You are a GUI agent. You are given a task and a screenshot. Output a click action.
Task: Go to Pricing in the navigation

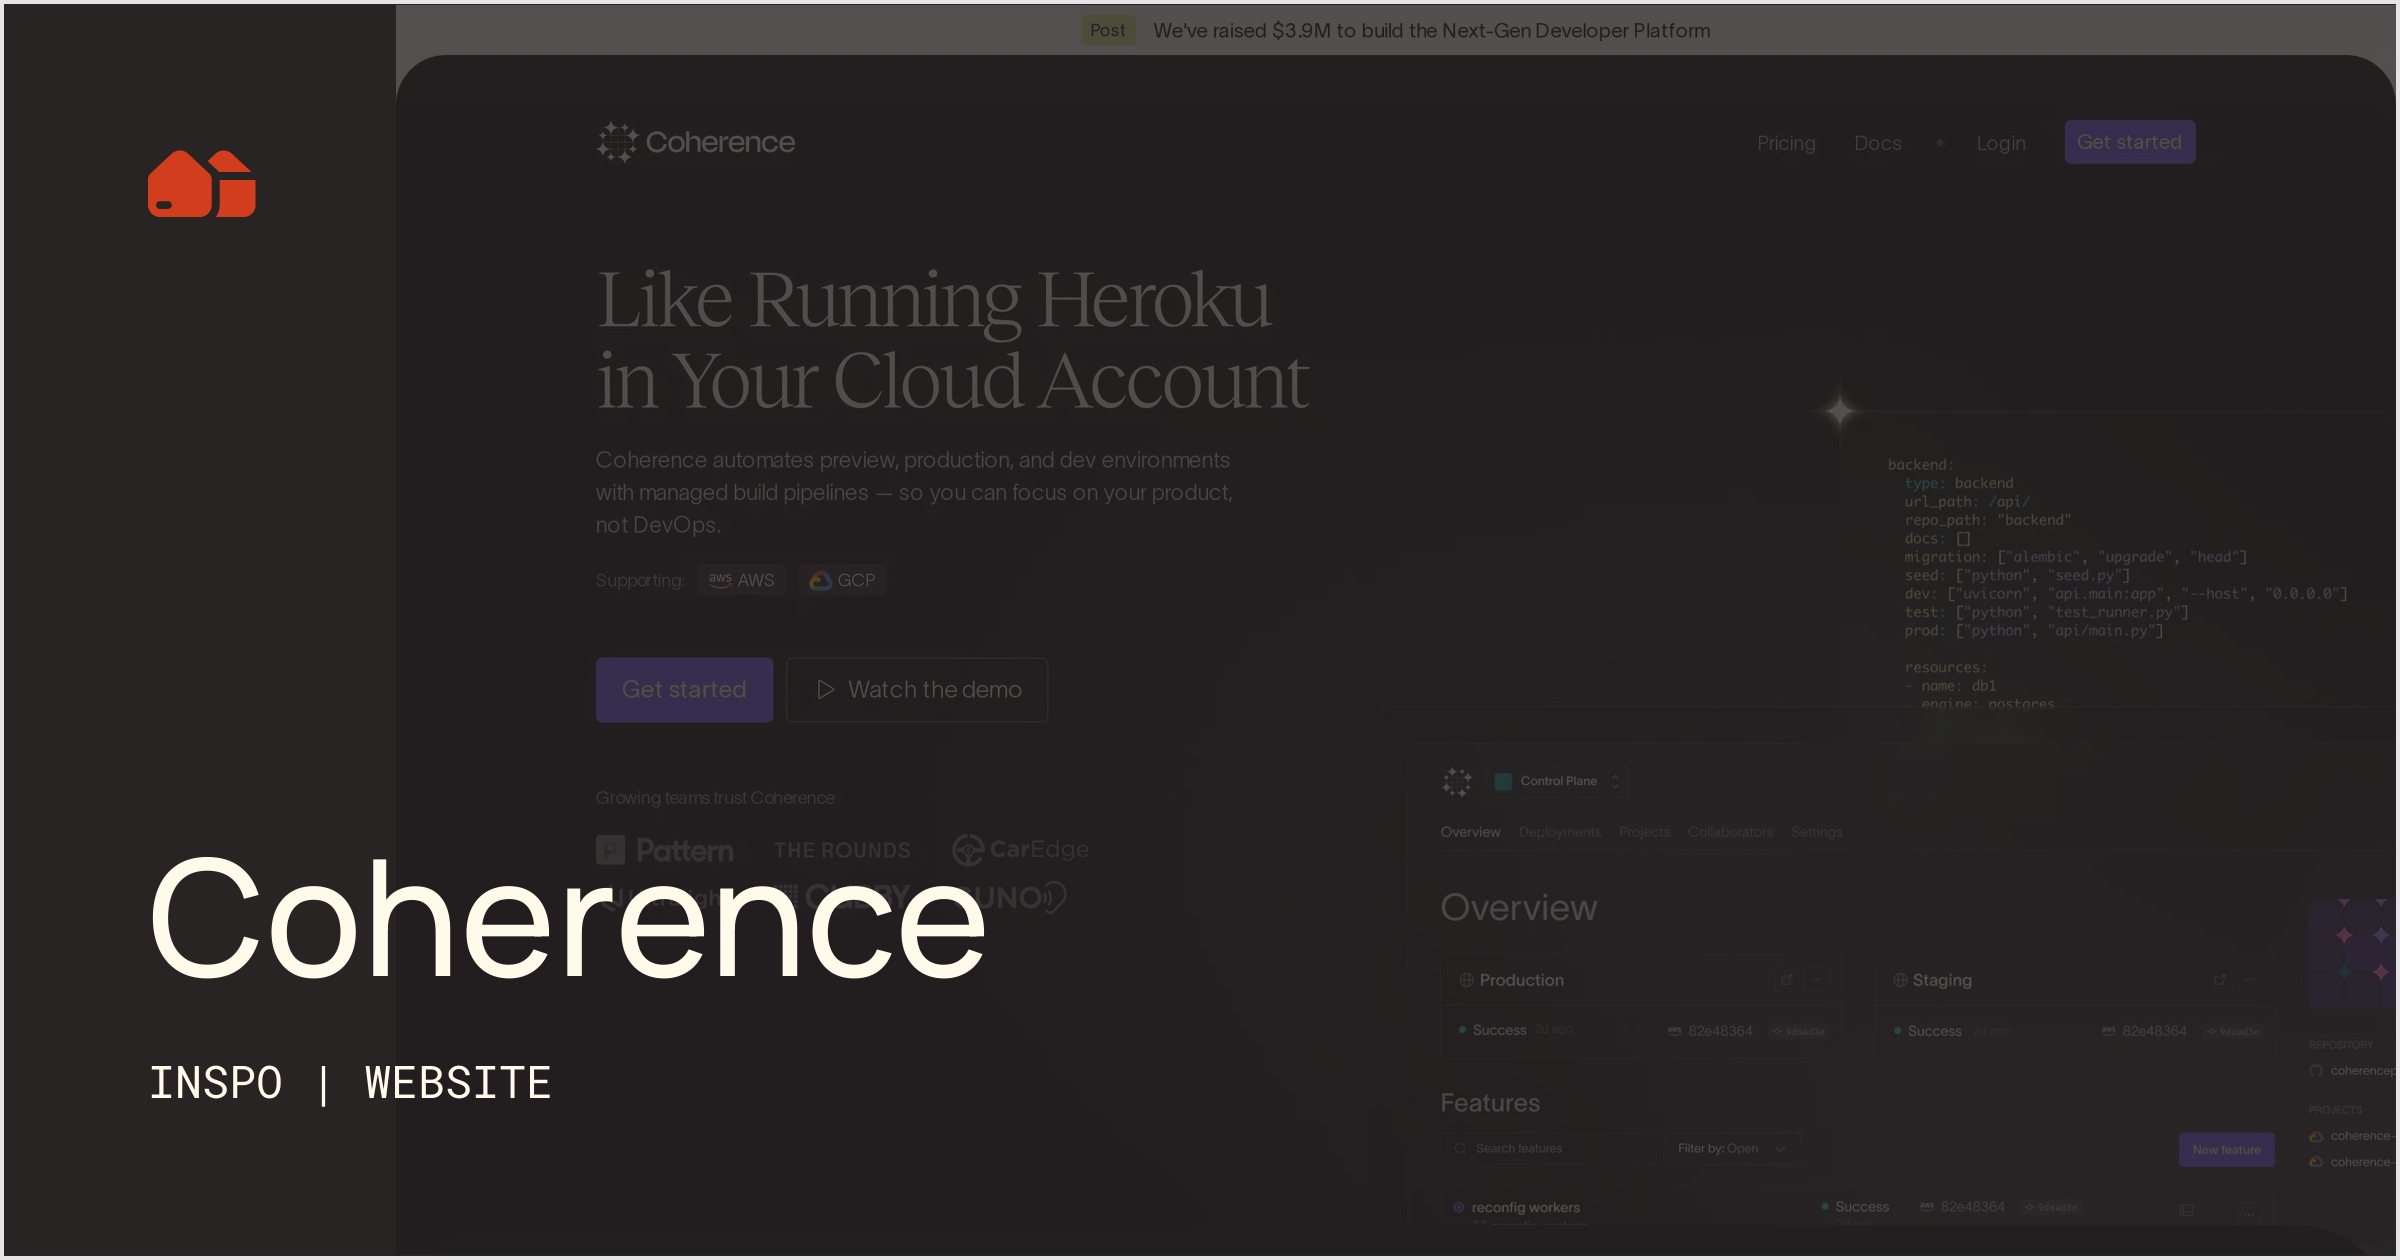pos(1786,143)
